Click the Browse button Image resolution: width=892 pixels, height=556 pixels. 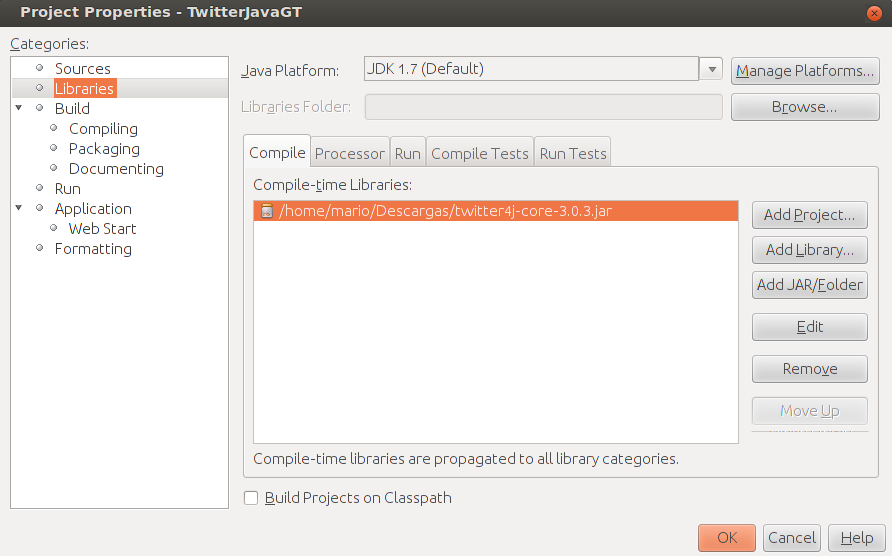click(x=805, y=107)
